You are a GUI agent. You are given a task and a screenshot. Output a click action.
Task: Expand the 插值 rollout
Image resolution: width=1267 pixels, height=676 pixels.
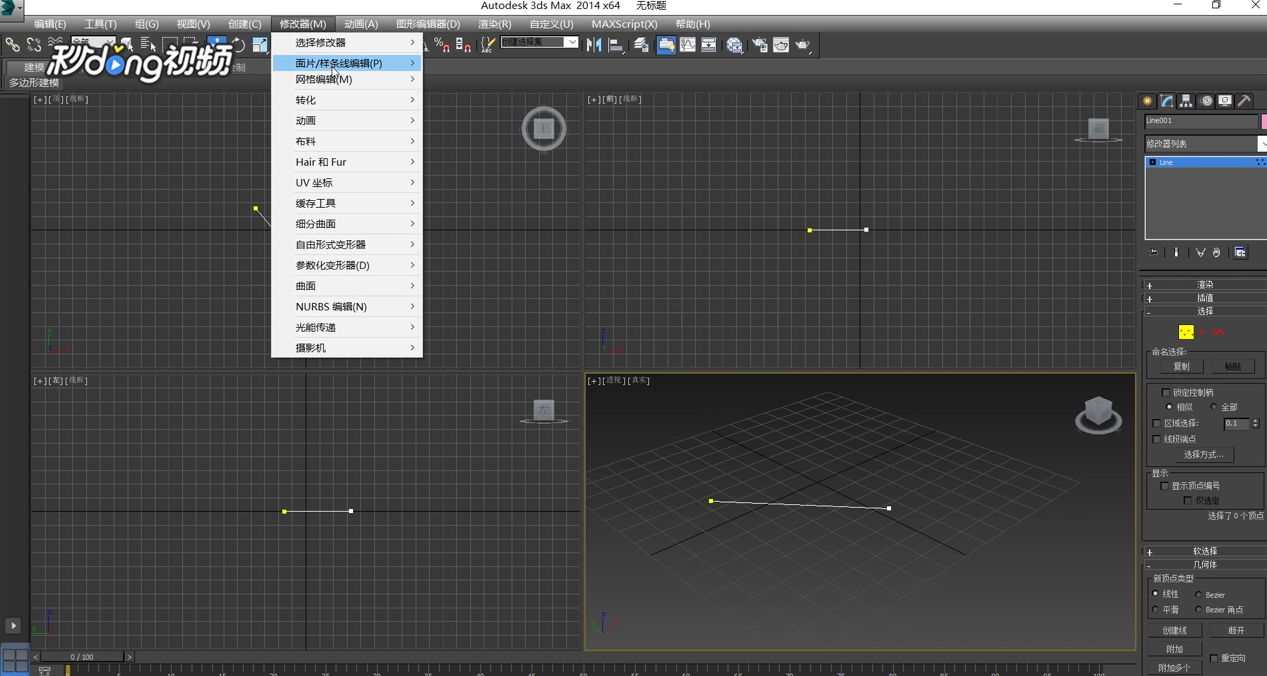click(1205, 298)
